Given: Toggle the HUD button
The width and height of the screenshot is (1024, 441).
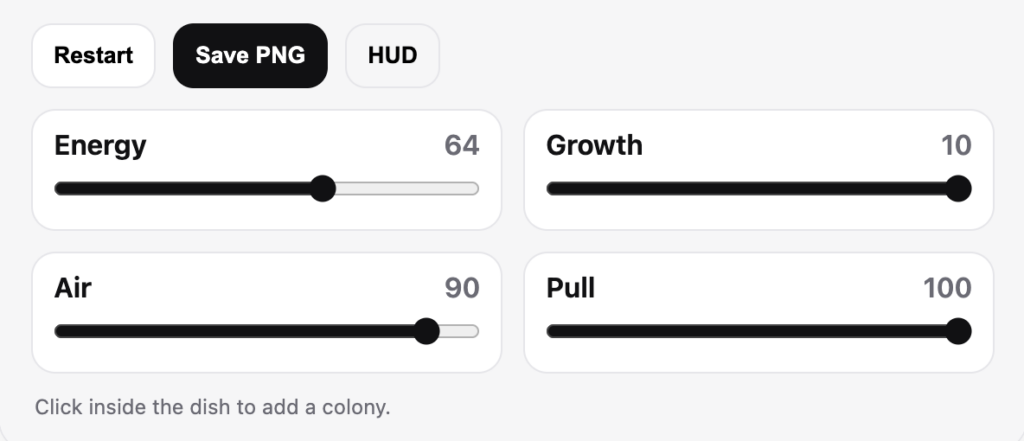Looking at the screenshot, I should [x=392, y=55].
